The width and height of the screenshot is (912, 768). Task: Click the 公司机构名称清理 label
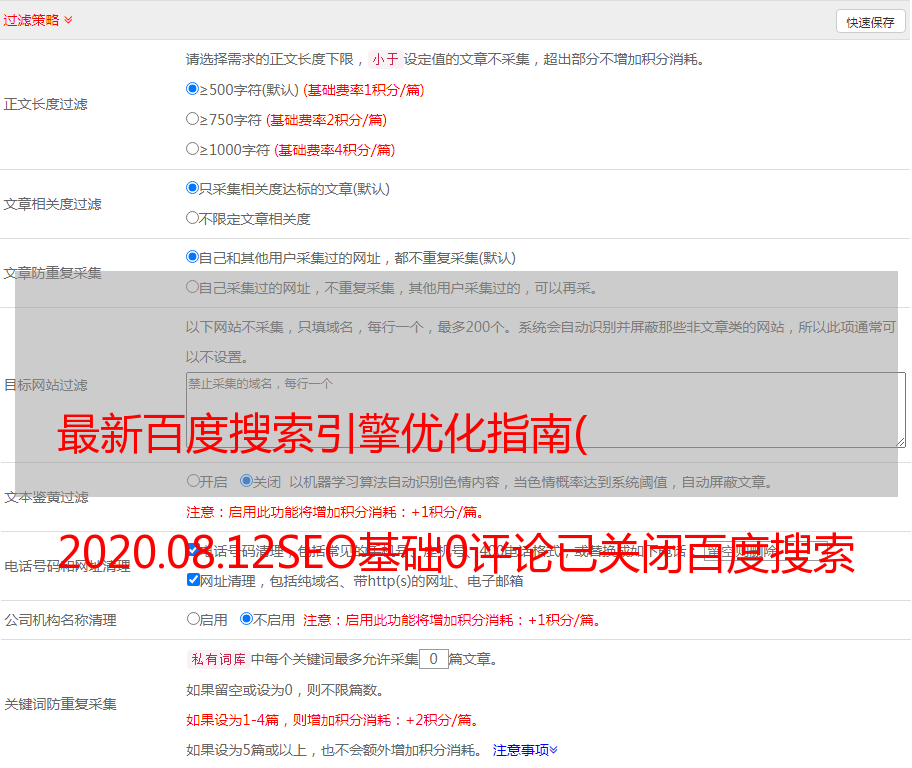point(60,620)
